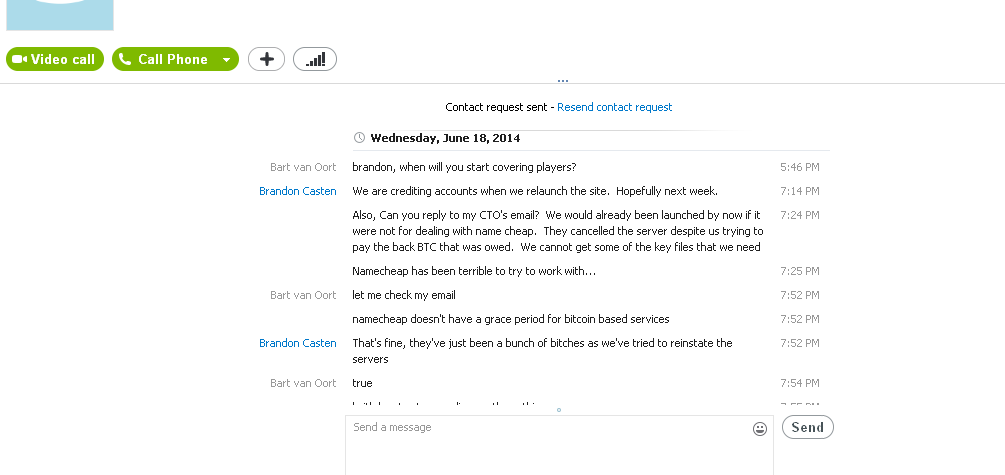
Task: Click the phone handset icon in Call Phone
Action: 125,59
